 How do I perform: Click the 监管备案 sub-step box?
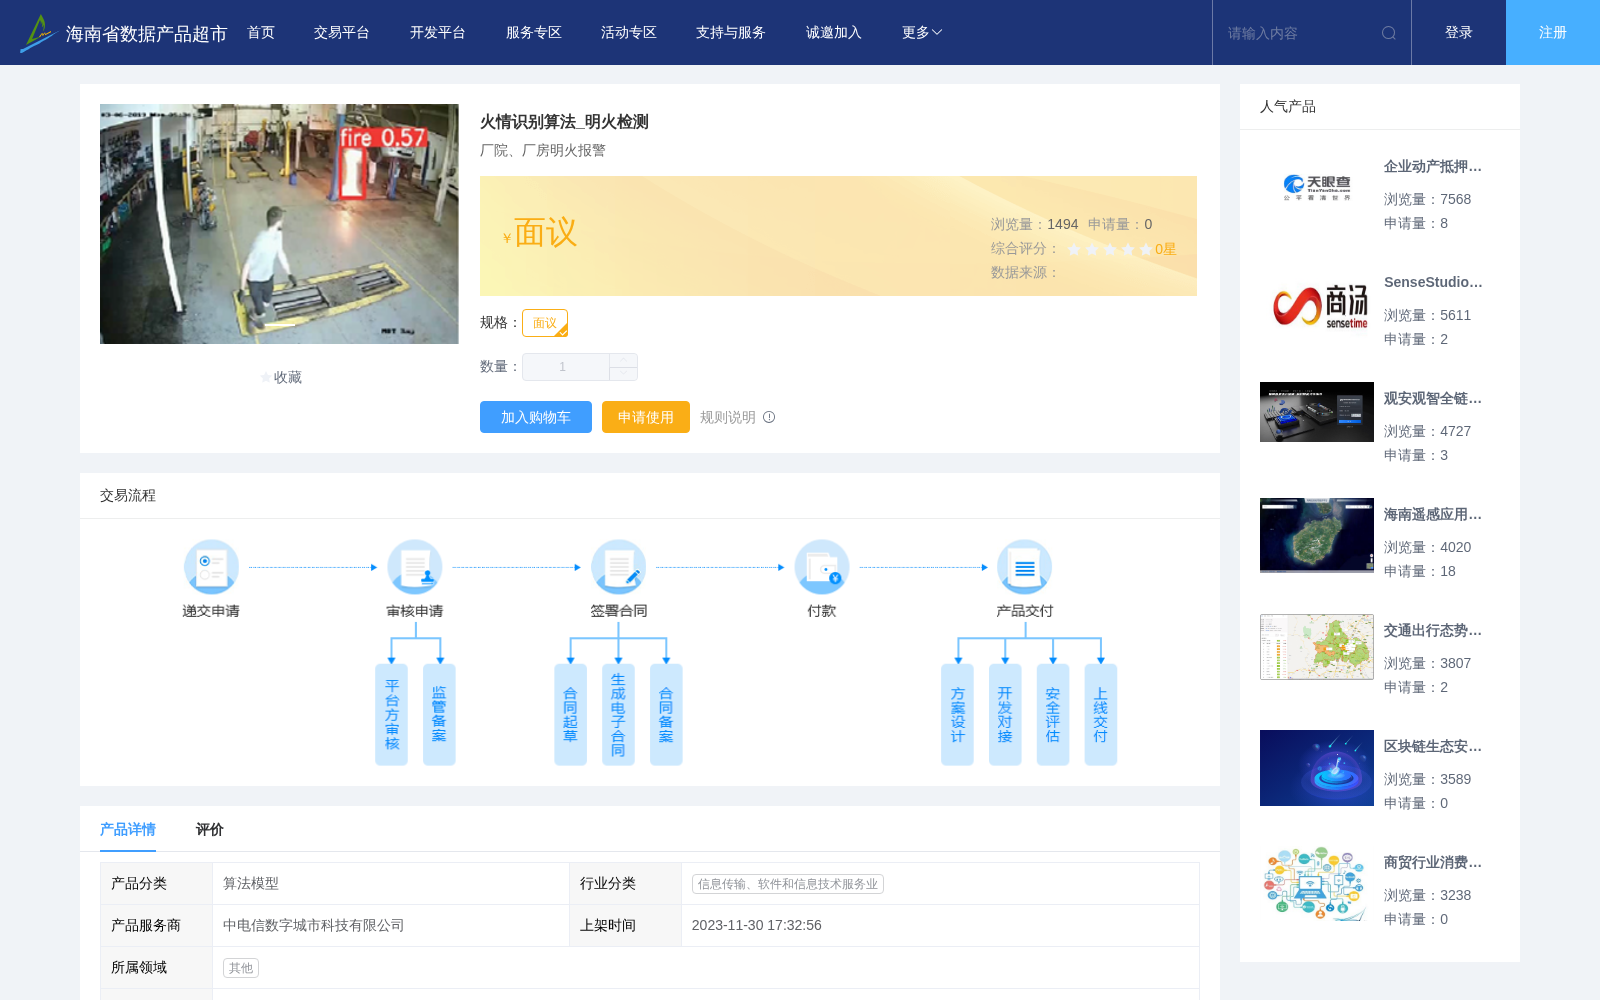(439, 715)
